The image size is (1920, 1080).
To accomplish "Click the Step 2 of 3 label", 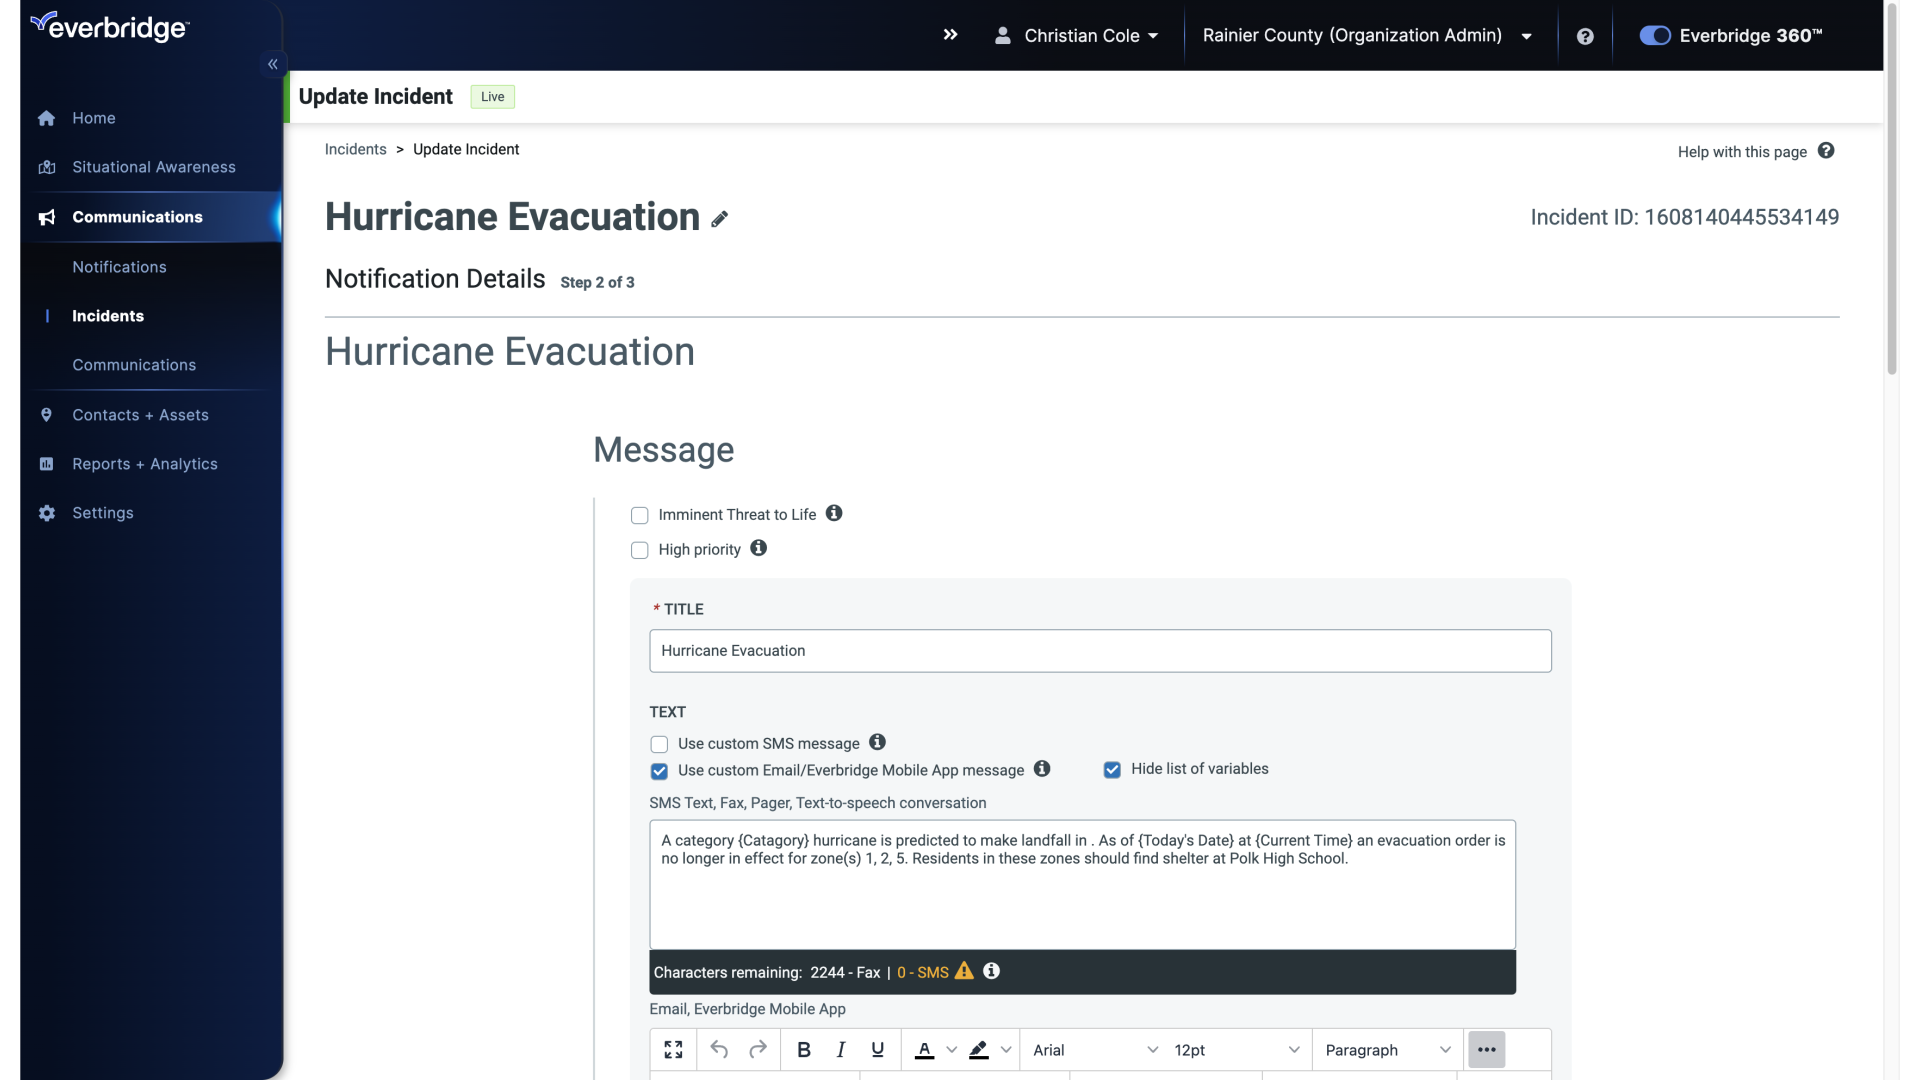I will (597, 283).
